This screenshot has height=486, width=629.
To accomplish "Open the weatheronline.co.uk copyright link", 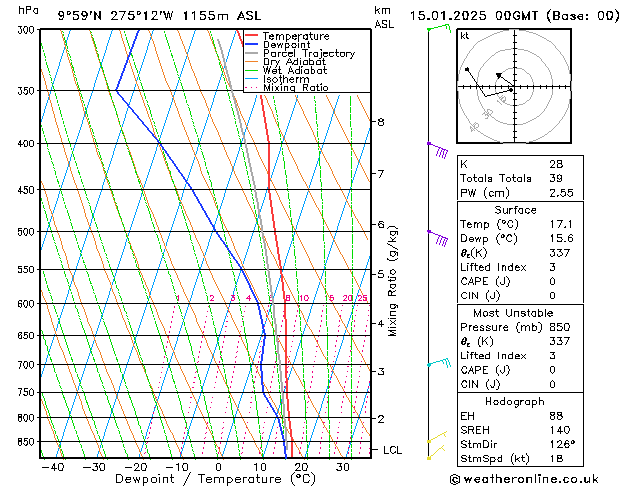I will [x=524, y=479].
